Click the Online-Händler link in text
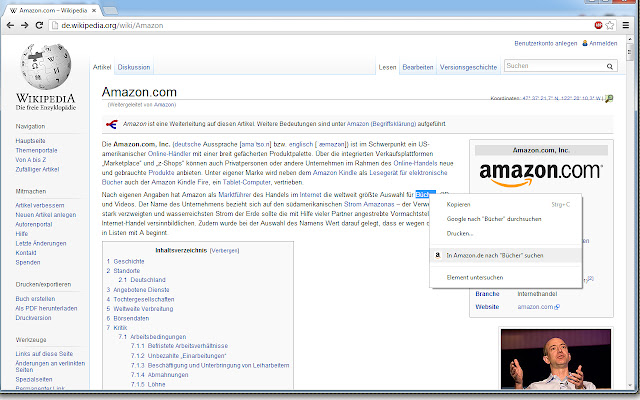The image size is (640, 400). (x=169, y=154)
